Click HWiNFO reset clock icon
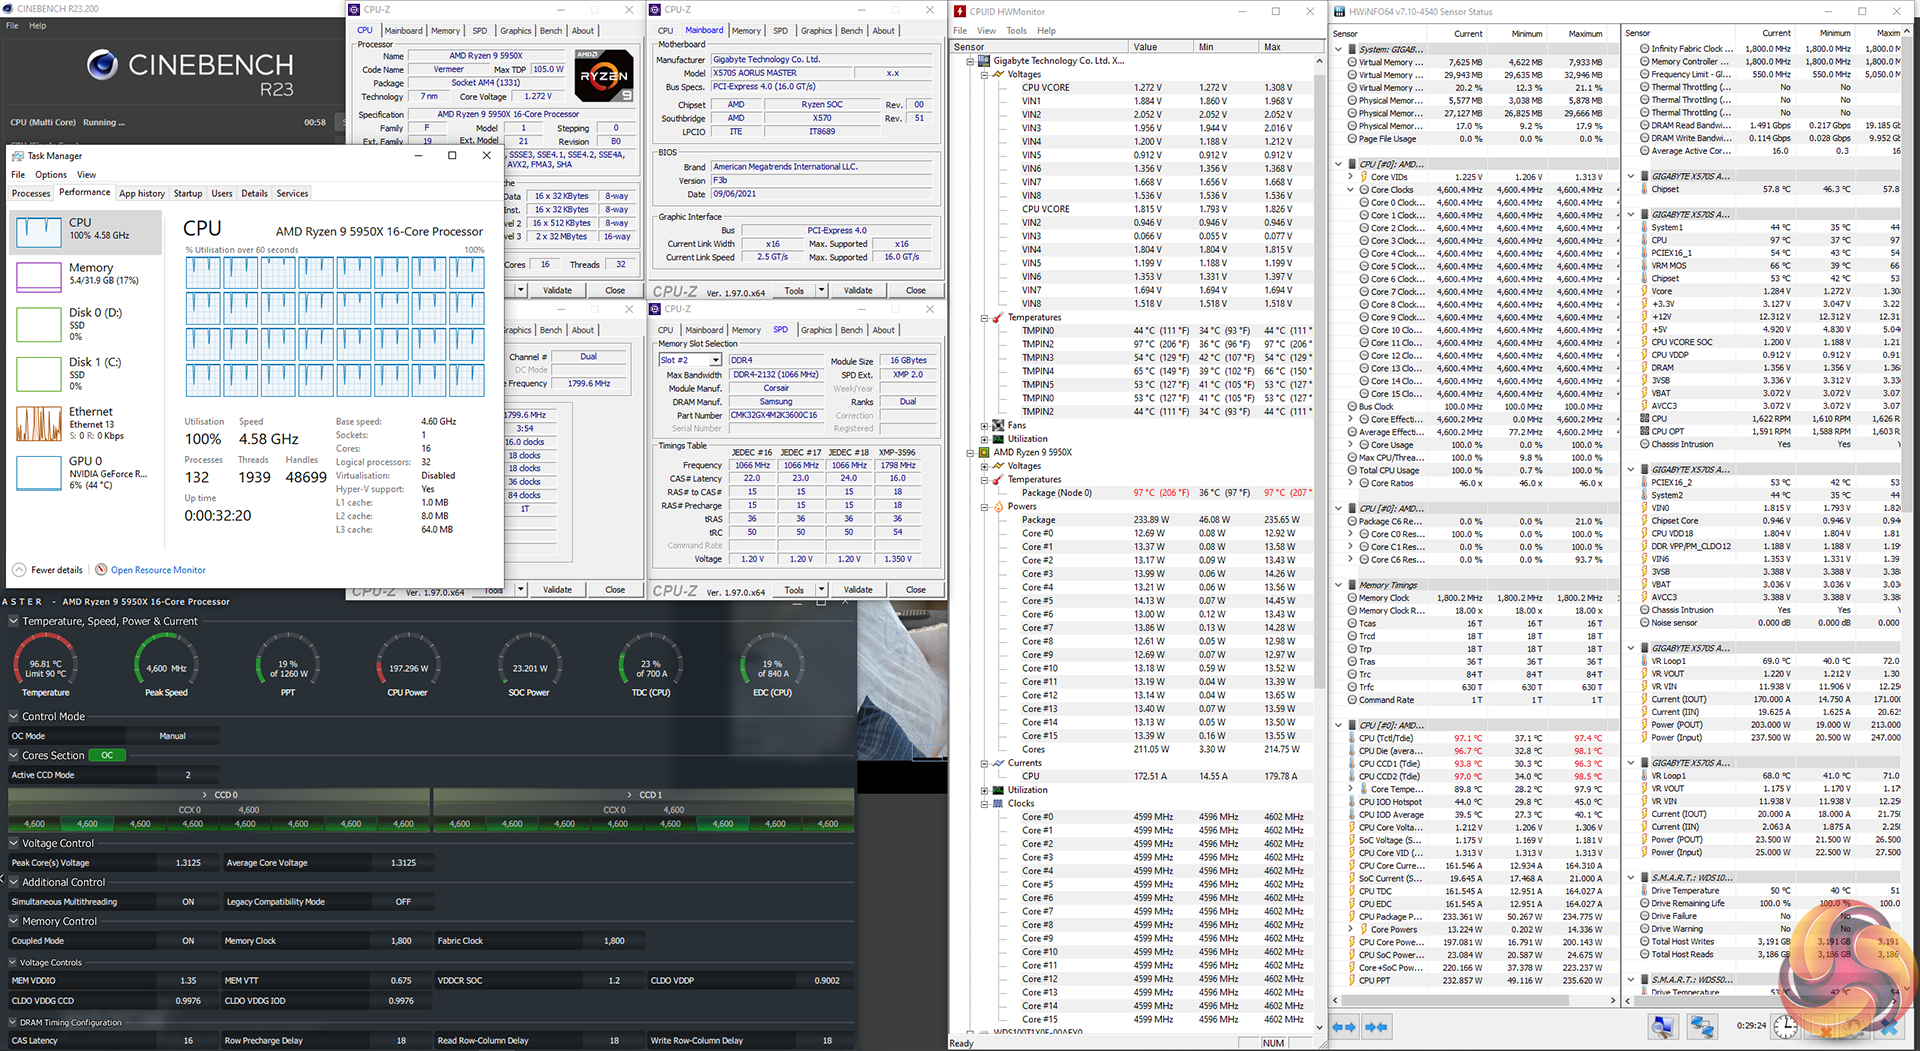 click(1785, 1027)
